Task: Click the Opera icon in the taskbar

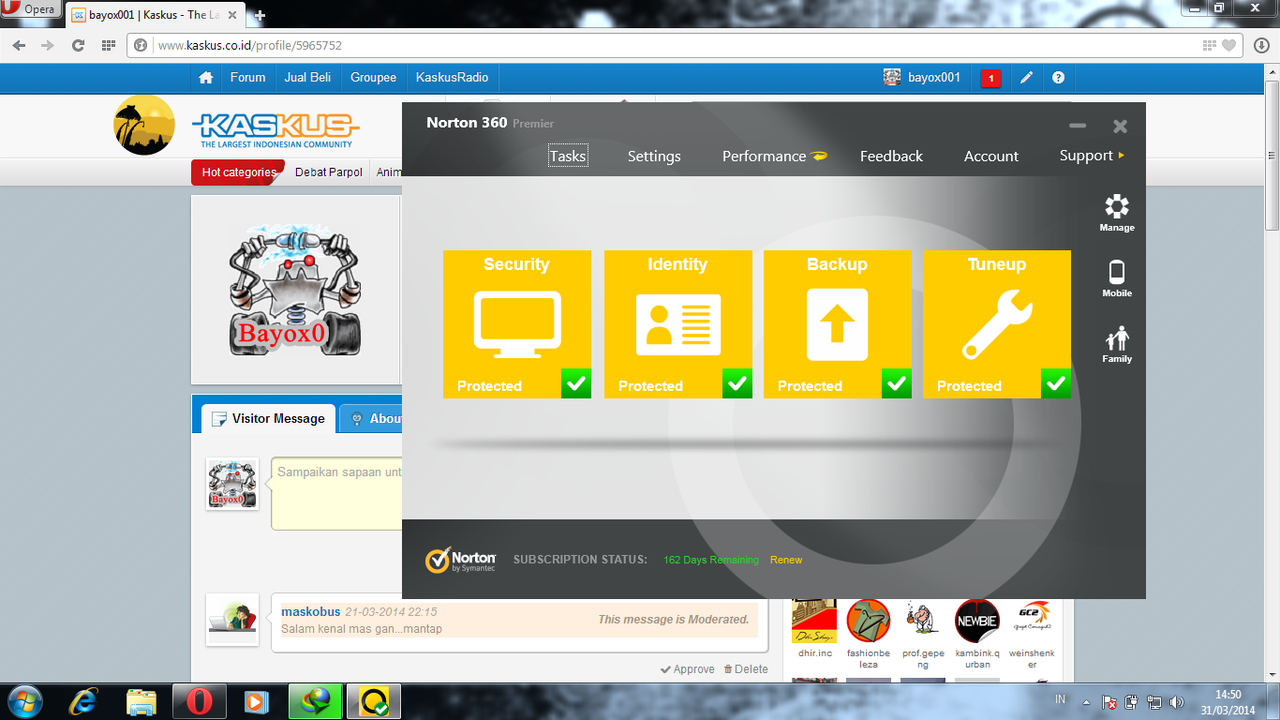Action: (199, 701)
